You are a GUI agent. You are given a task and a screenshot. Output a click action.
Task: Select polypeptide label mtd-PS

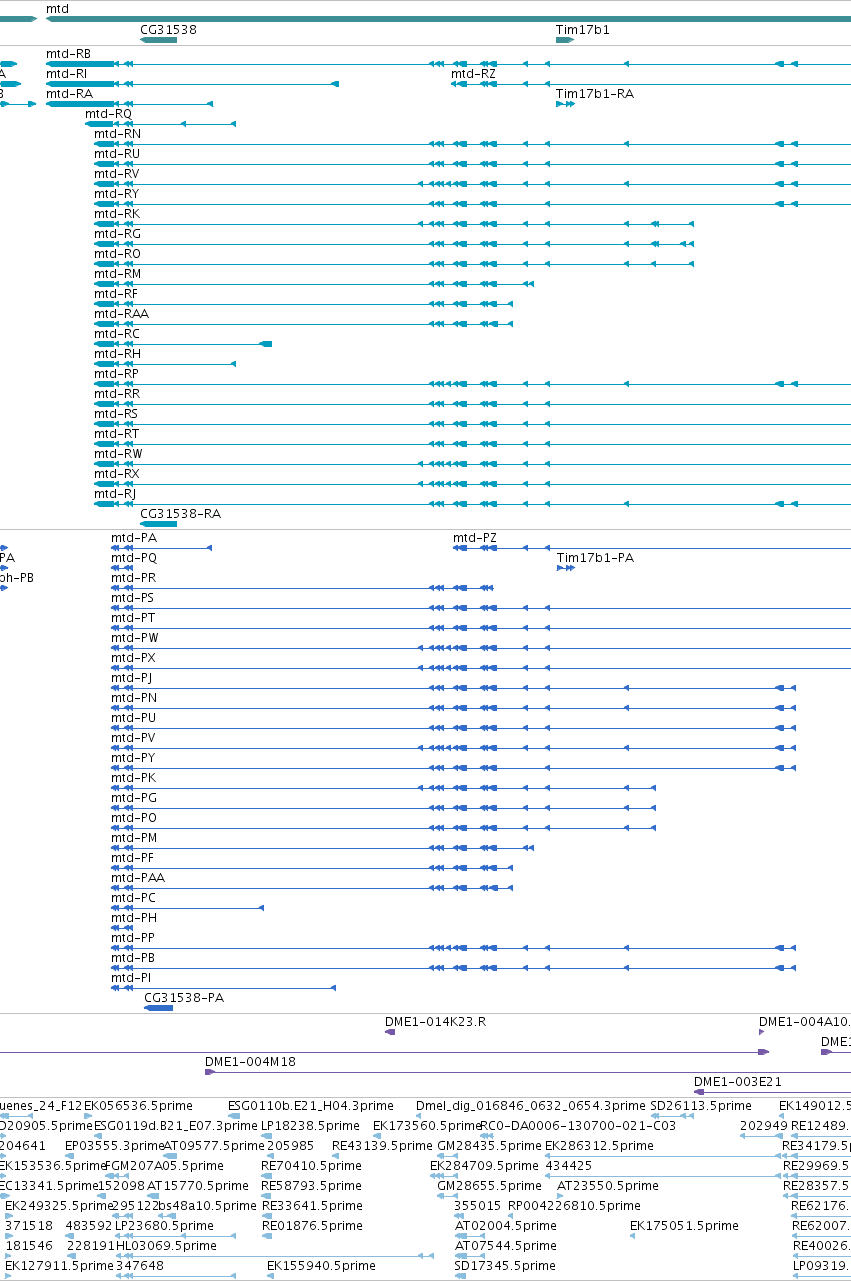(x=133, y=597)
